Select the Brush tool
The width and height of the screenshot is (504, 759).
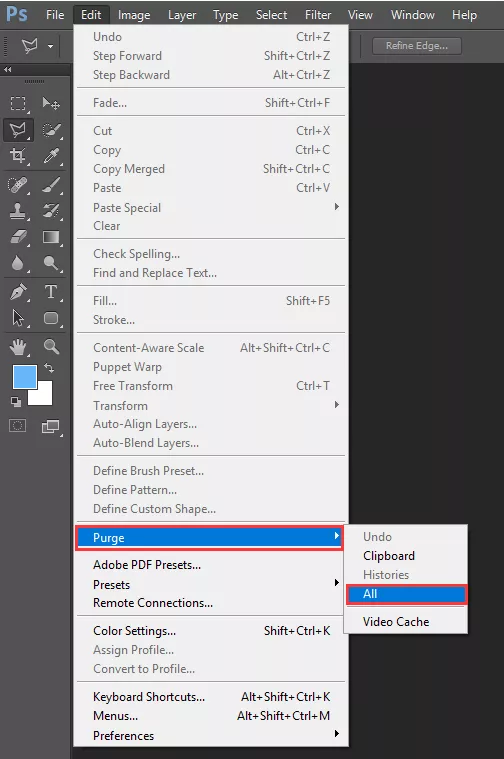tap(51, 185)
